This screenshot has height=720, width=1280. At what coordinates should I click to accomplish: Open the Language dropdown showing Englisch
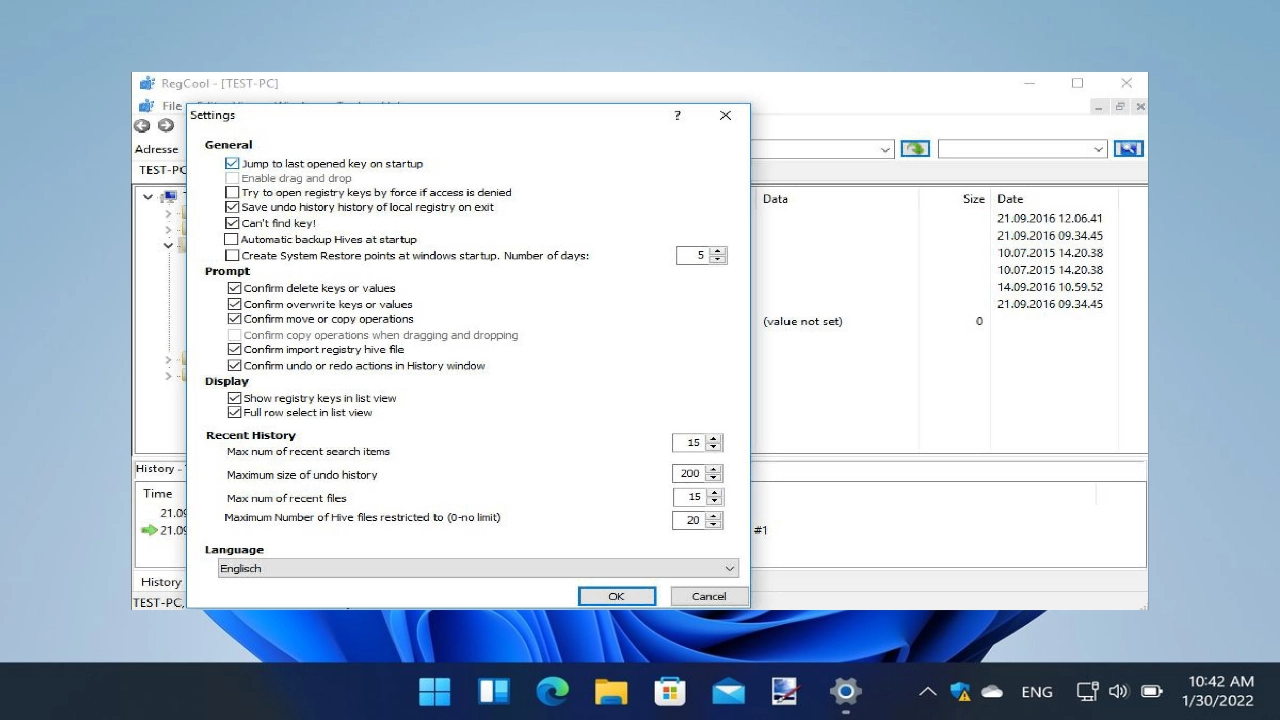478,568
